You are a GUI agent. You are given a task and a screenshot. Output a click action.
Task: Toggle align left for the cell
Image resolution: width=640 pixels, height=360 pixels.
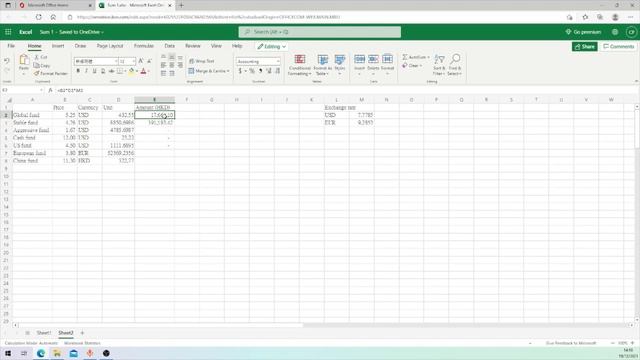[163, 65]
